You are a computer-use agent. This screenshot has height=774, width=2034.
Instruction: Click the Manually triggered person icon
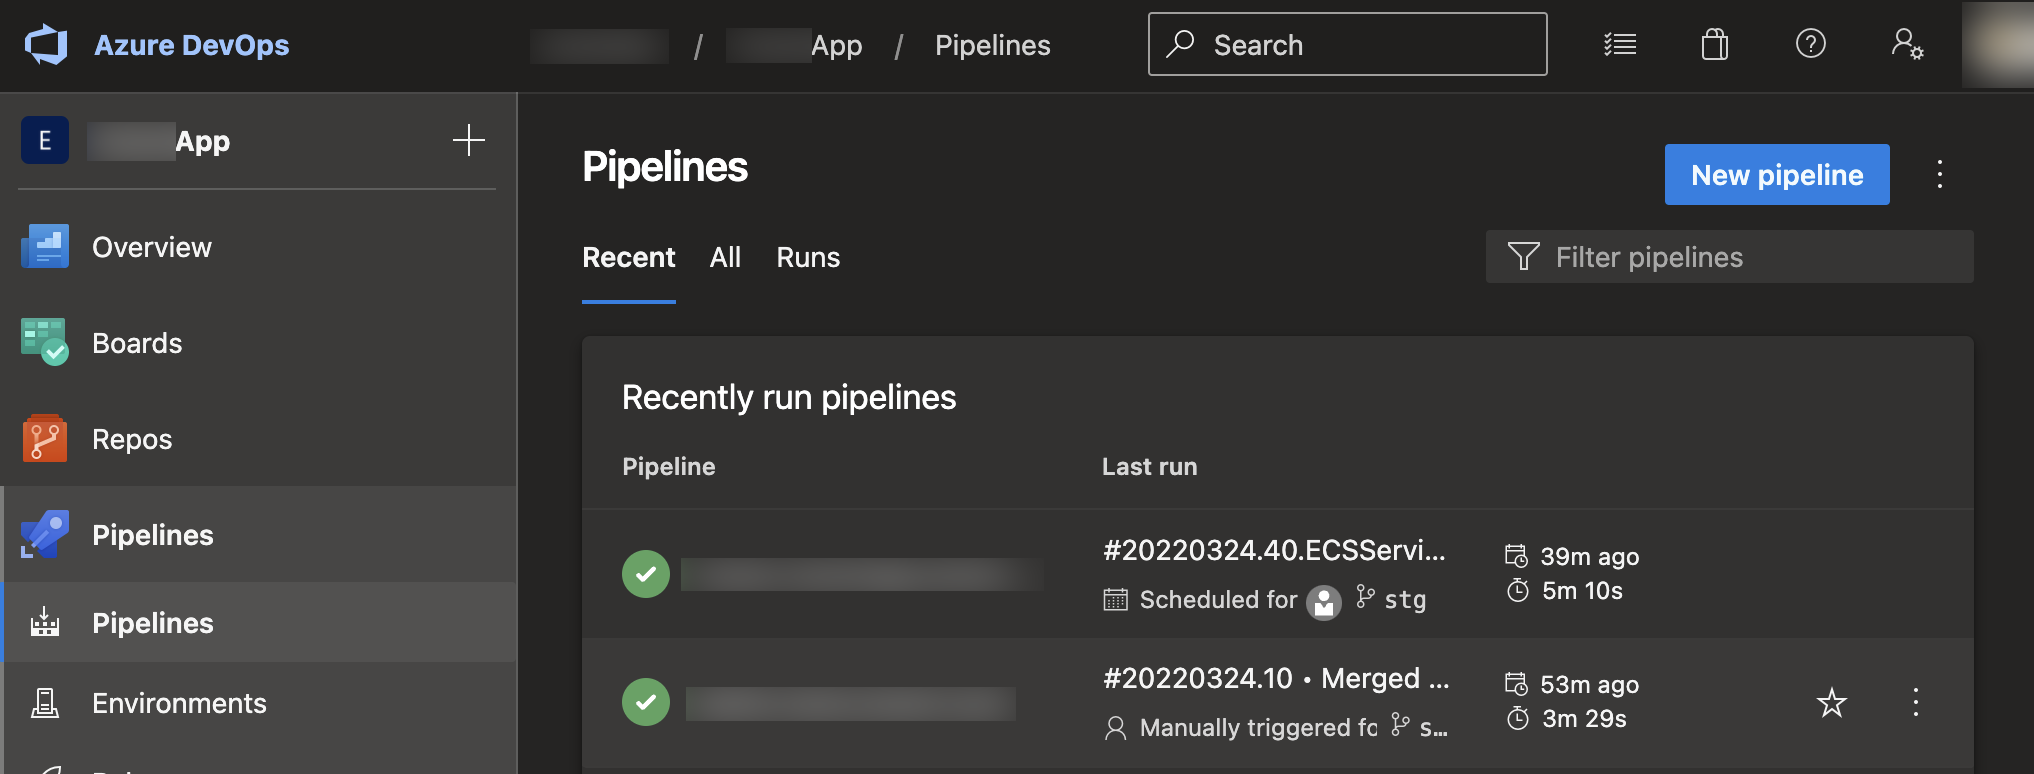tap(1115, 728)
